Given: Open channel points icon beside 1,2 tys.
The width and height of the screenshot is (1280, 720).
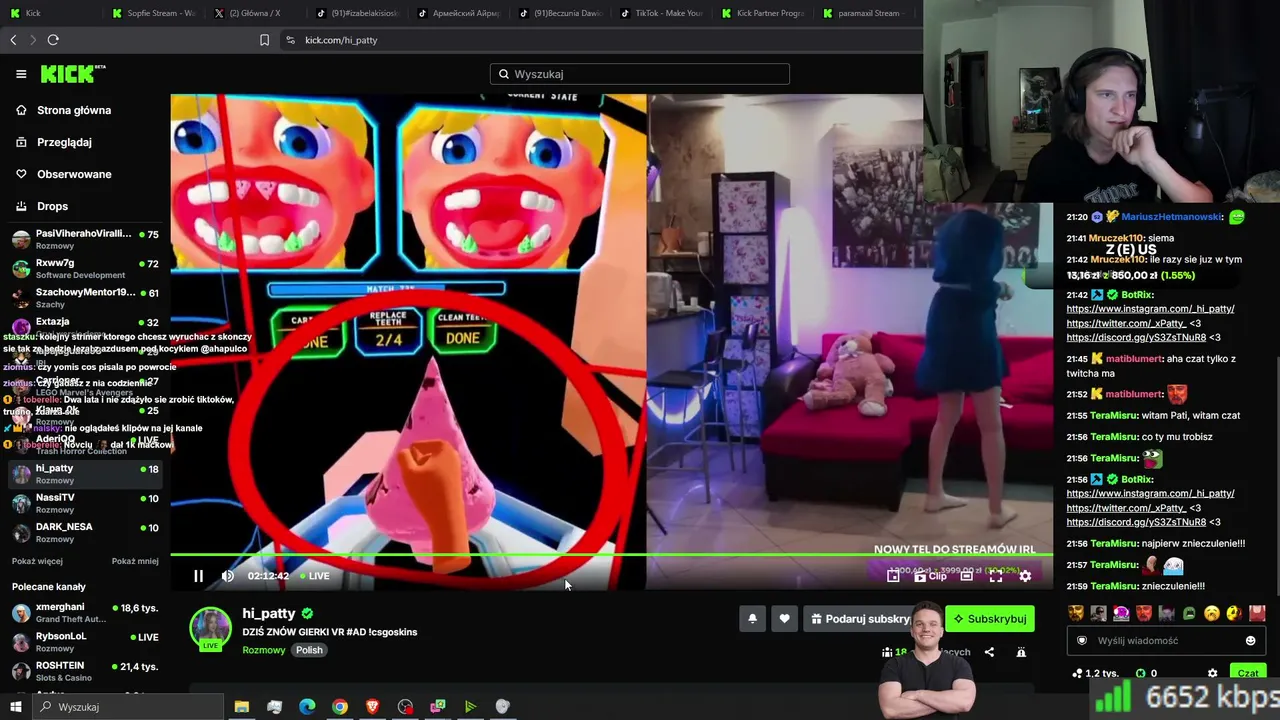Looking at the screenshot, I should coord(1077,674).
